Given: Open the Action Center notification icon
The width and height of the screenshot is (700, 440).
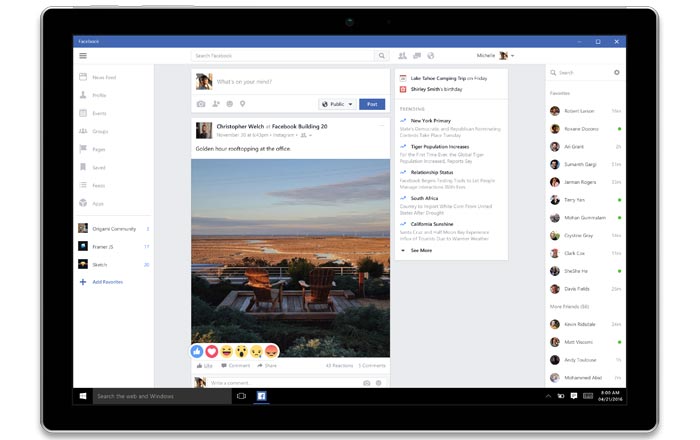Looking at the screenshot, I should [574, 396].
